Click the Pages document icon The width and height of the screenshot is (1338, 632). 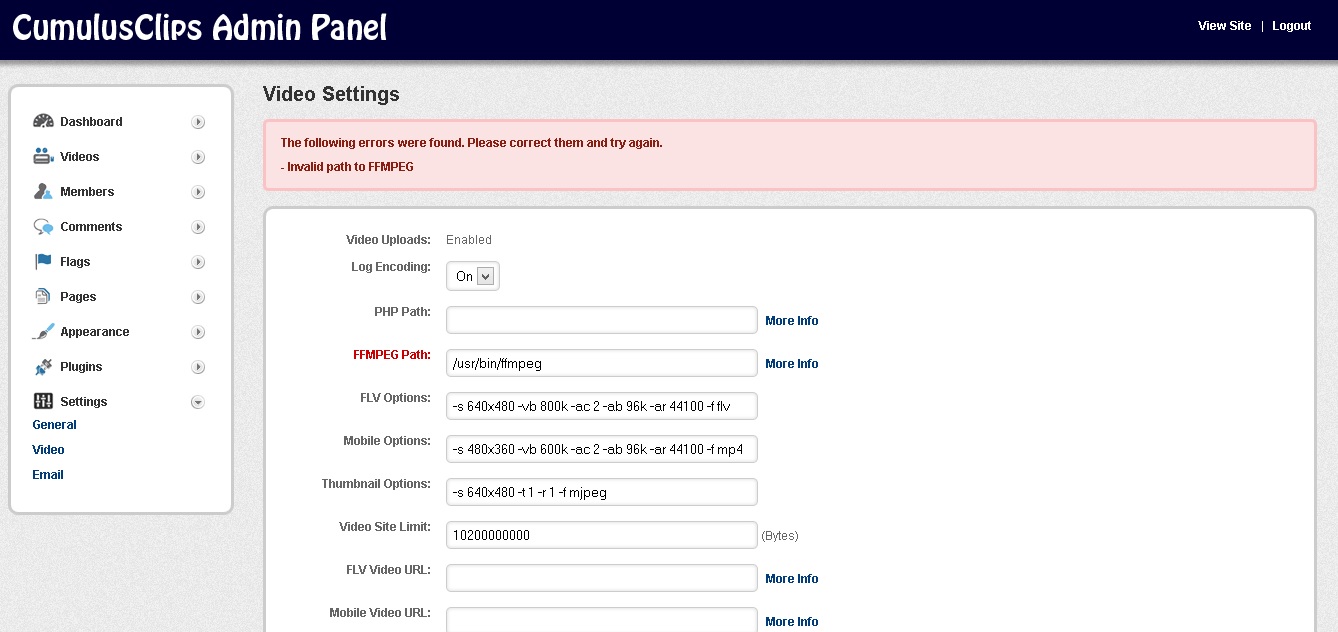coord(42,296)
